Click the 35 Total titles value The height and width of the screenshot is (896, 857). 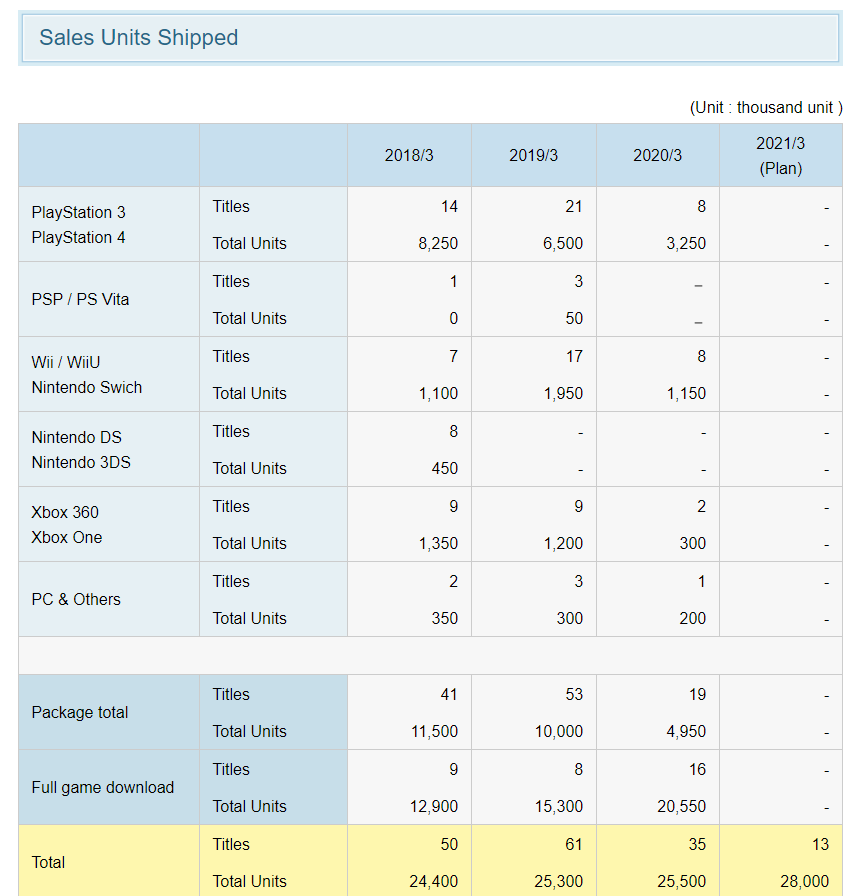click(697, 844)
